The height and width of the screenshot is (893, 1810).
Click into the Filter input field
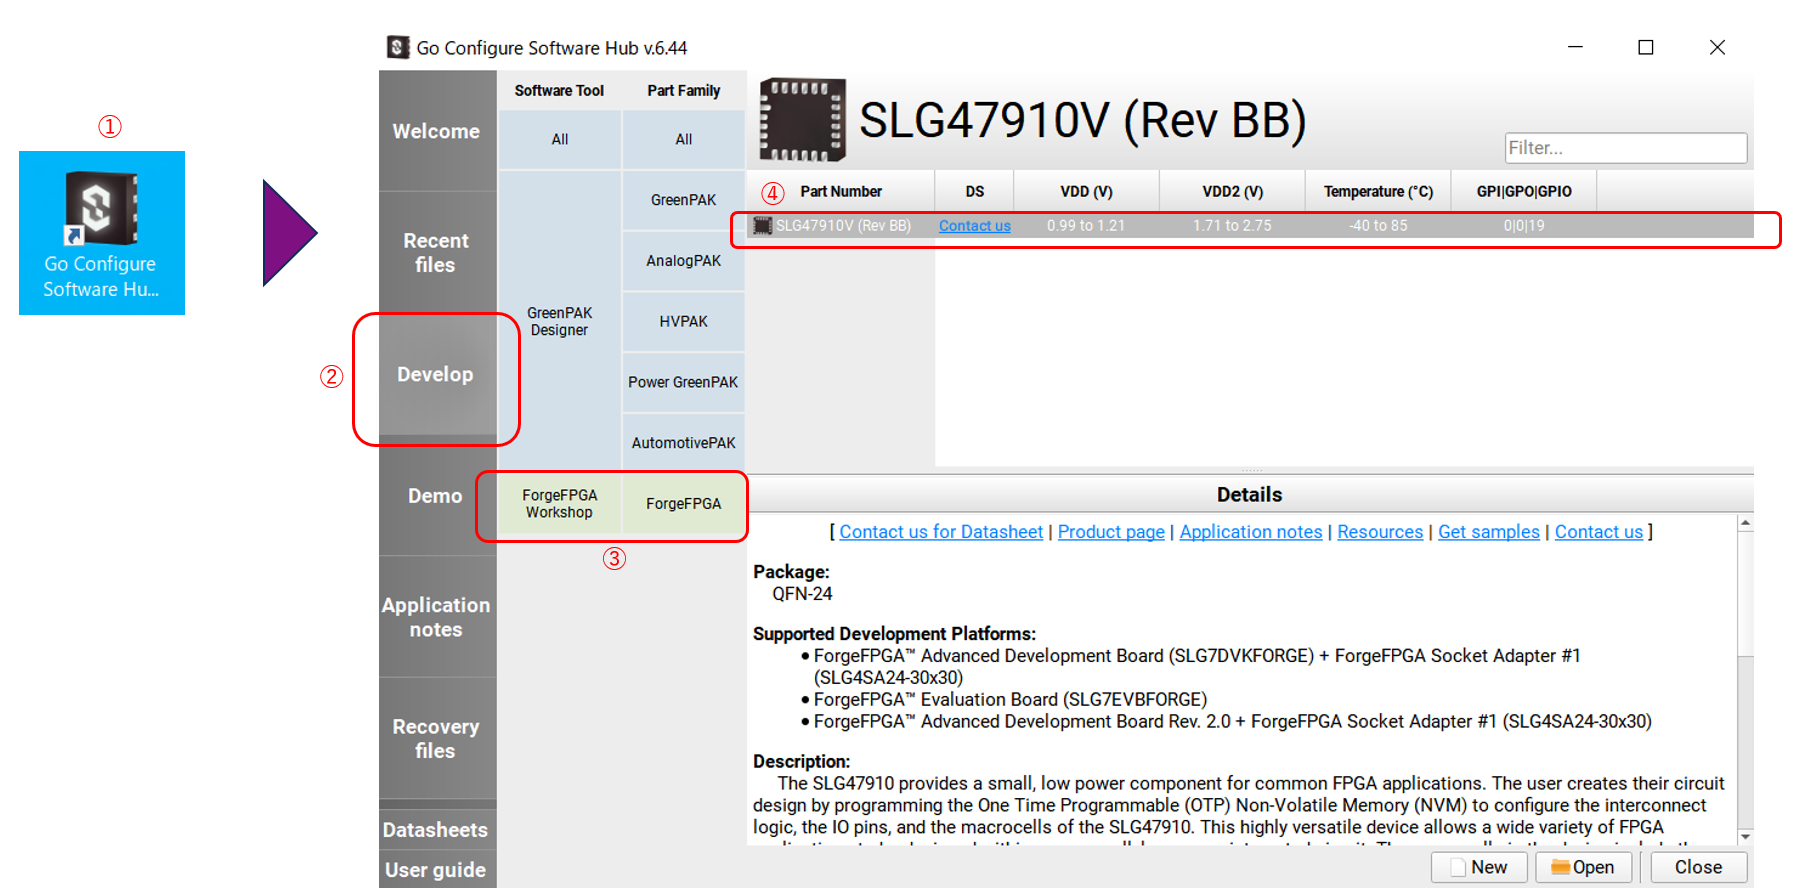[1626, 148]
